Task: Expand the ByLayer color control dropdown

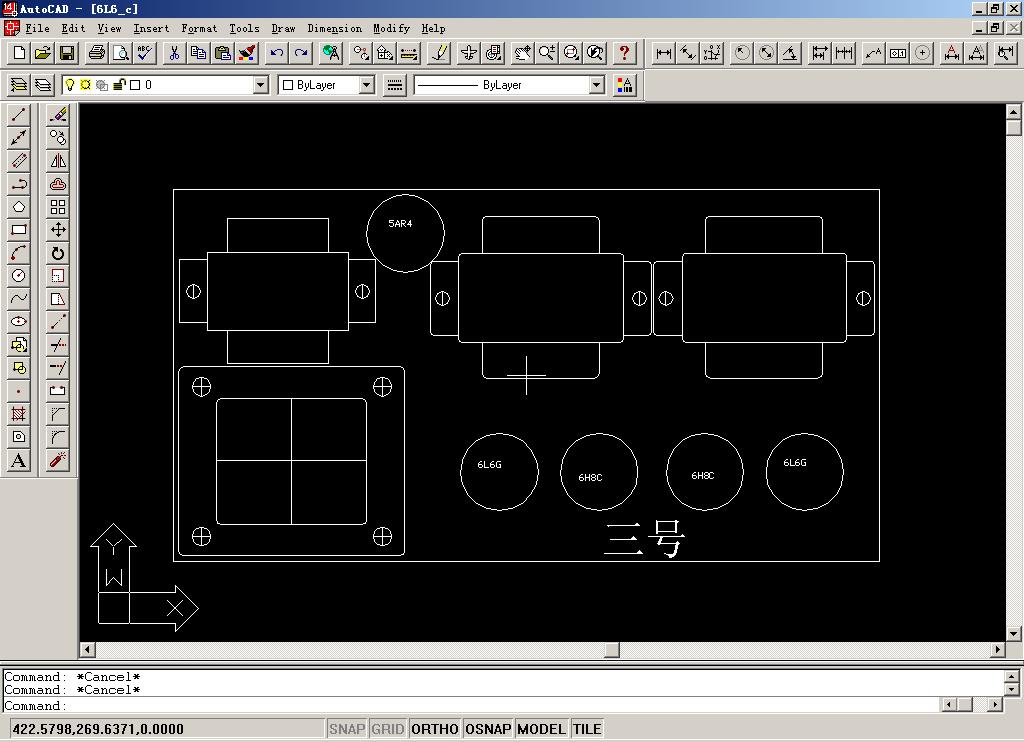Action: coord(366,85)
